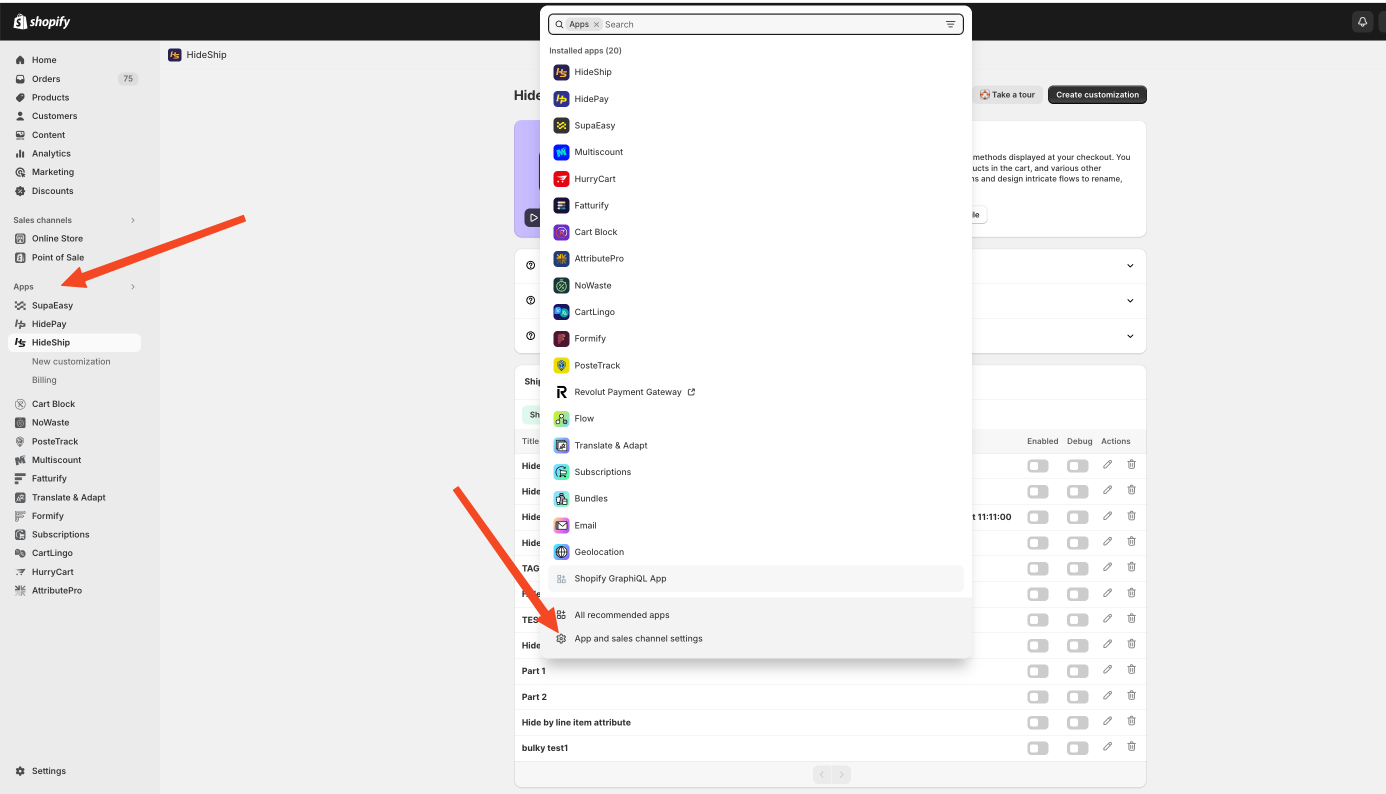Click the filter icon in the search bar
Viewport: 1386px width, 794px height.
click(x=950, y=24)
